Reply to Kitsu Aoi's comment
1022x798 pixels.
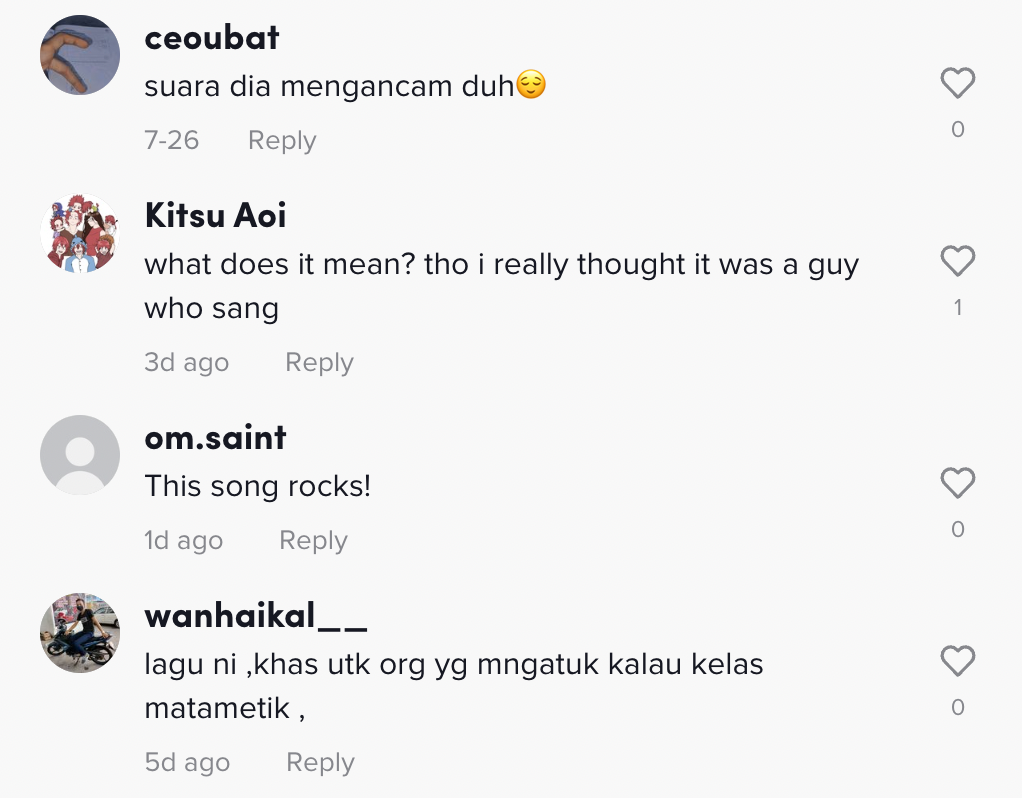tap(319, 363)
